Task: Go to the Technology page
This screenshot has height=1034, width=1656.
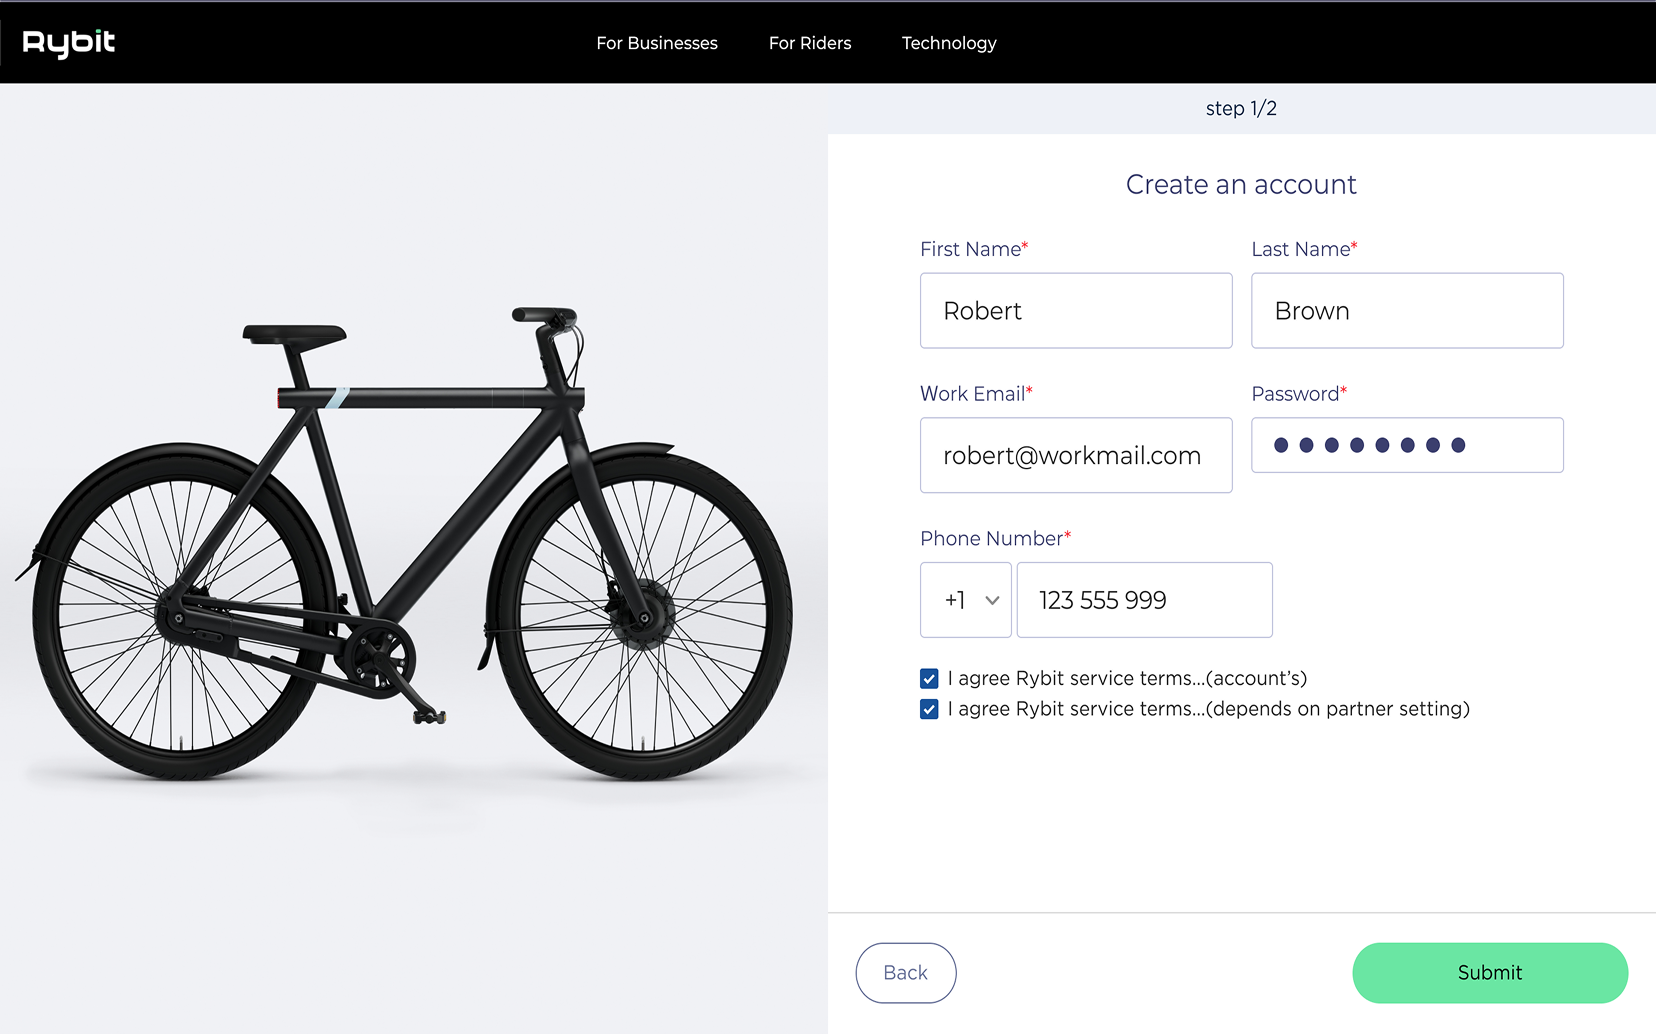Action: click(x=949, y=43)
